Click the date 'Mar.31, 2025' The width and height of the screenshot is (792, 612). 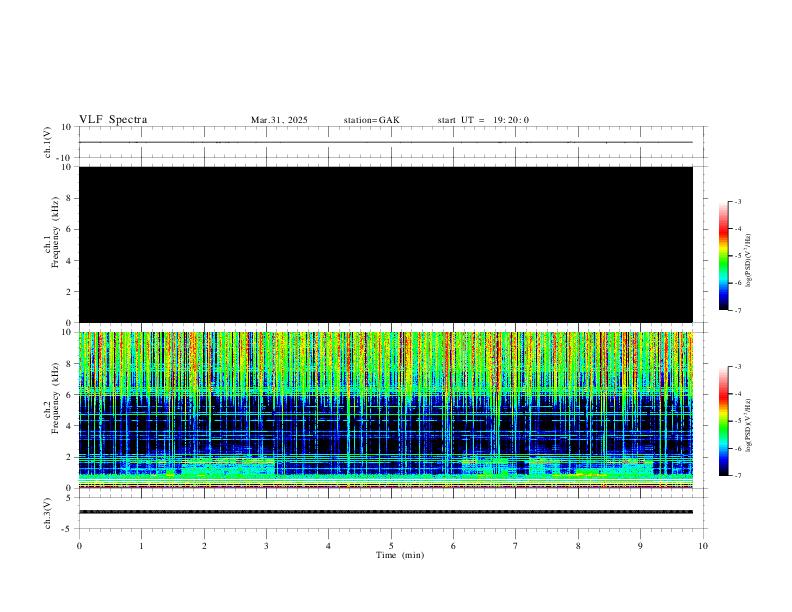click(279, 120)
